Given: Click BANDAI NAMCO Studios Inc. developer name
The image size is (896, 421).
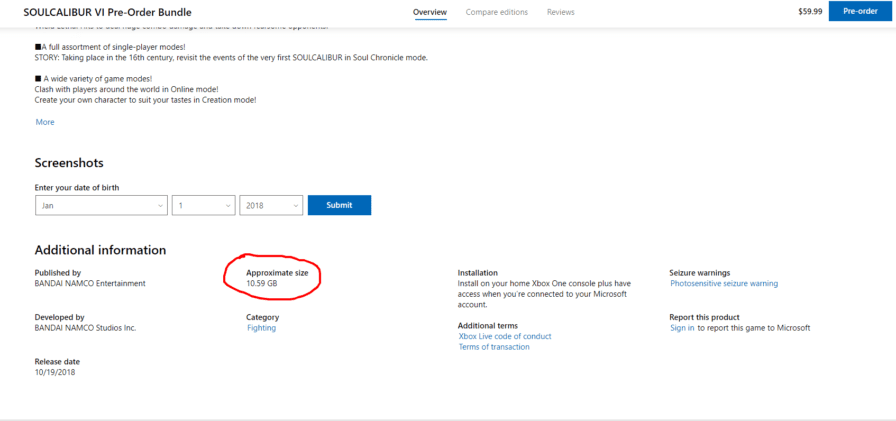Looking at the screenshot, I should [86, 328].
